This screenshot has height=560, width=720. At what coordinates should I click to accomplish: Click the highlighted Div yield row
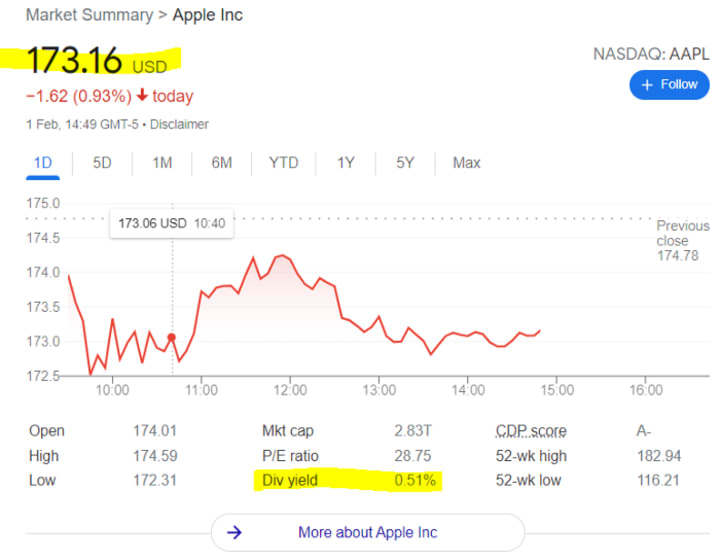(348, 480)
